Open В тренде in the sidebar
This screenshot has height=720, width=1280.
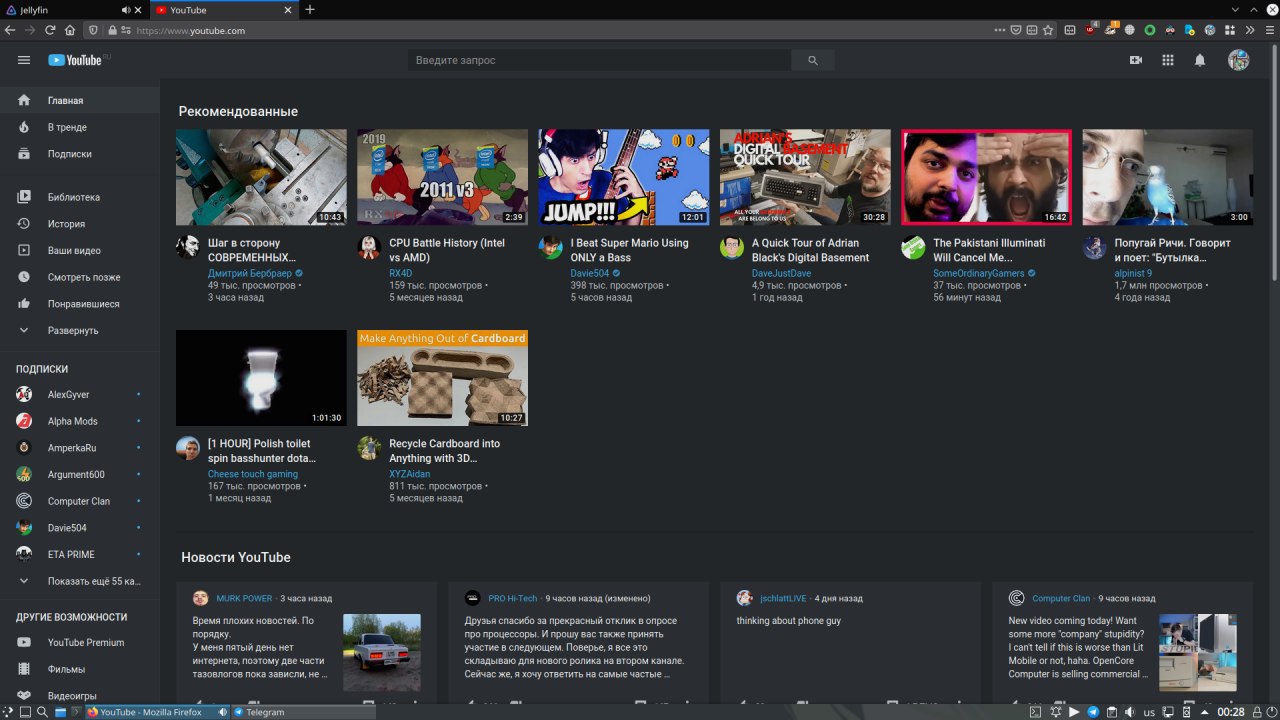(x=80, y=128)
